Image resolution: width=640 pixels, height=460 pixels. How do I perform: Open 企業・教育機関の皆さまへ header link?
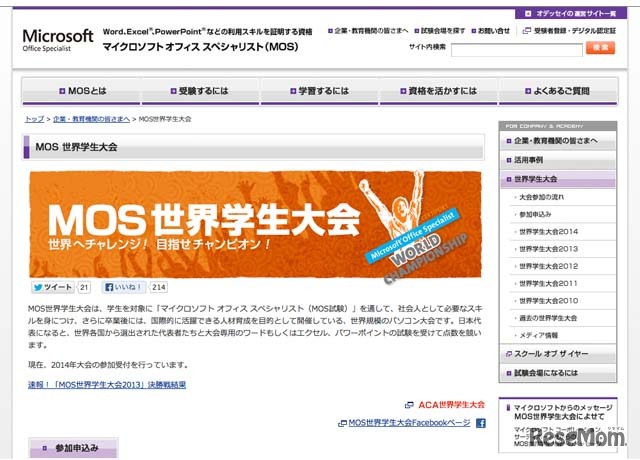[368, 31]
